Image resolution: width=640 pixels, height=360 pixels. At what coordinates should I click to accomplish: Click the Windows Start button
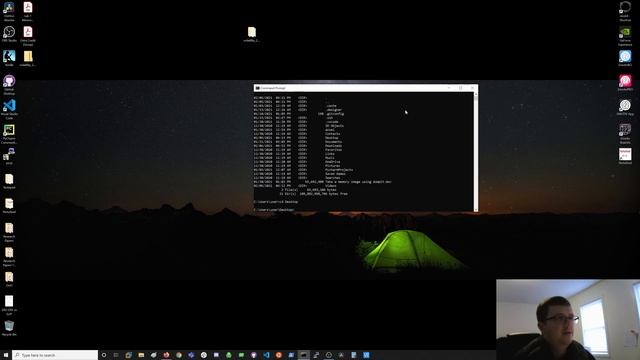click(x=6, y=355)
